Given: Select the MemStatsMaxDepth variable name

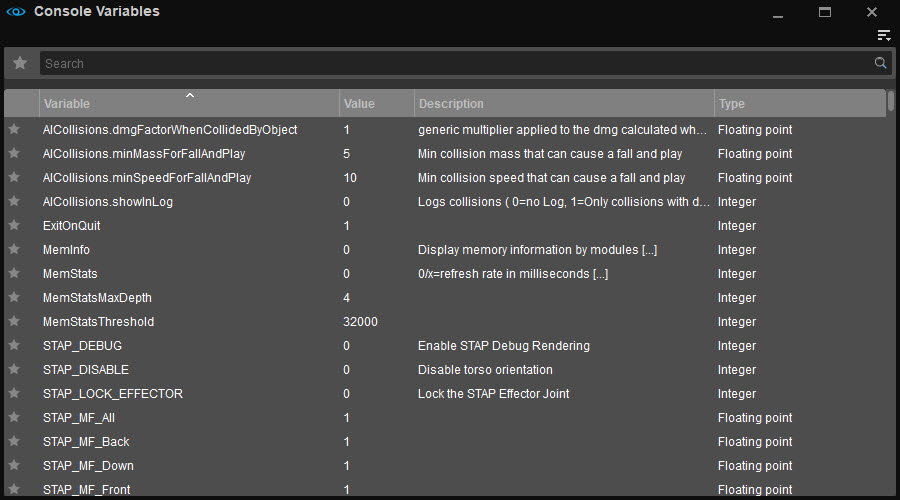Looking at the screenshot, I should [x=98, y=298].
